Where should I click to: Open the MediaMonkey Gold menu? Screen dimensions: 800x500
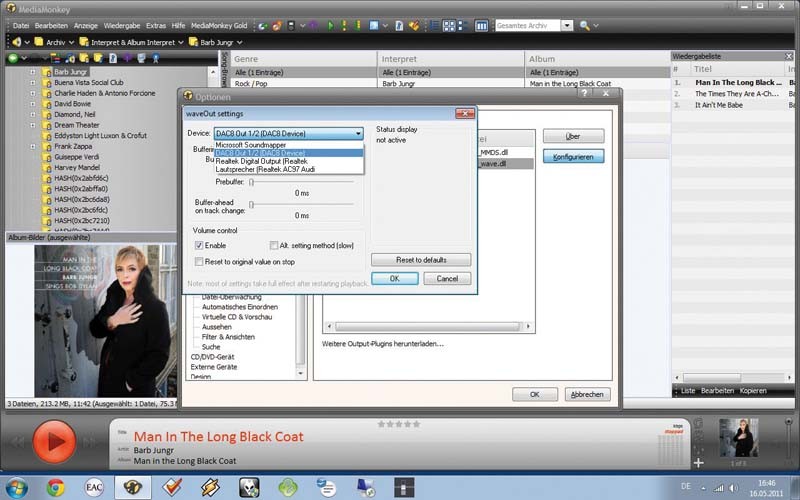(219, 26)
